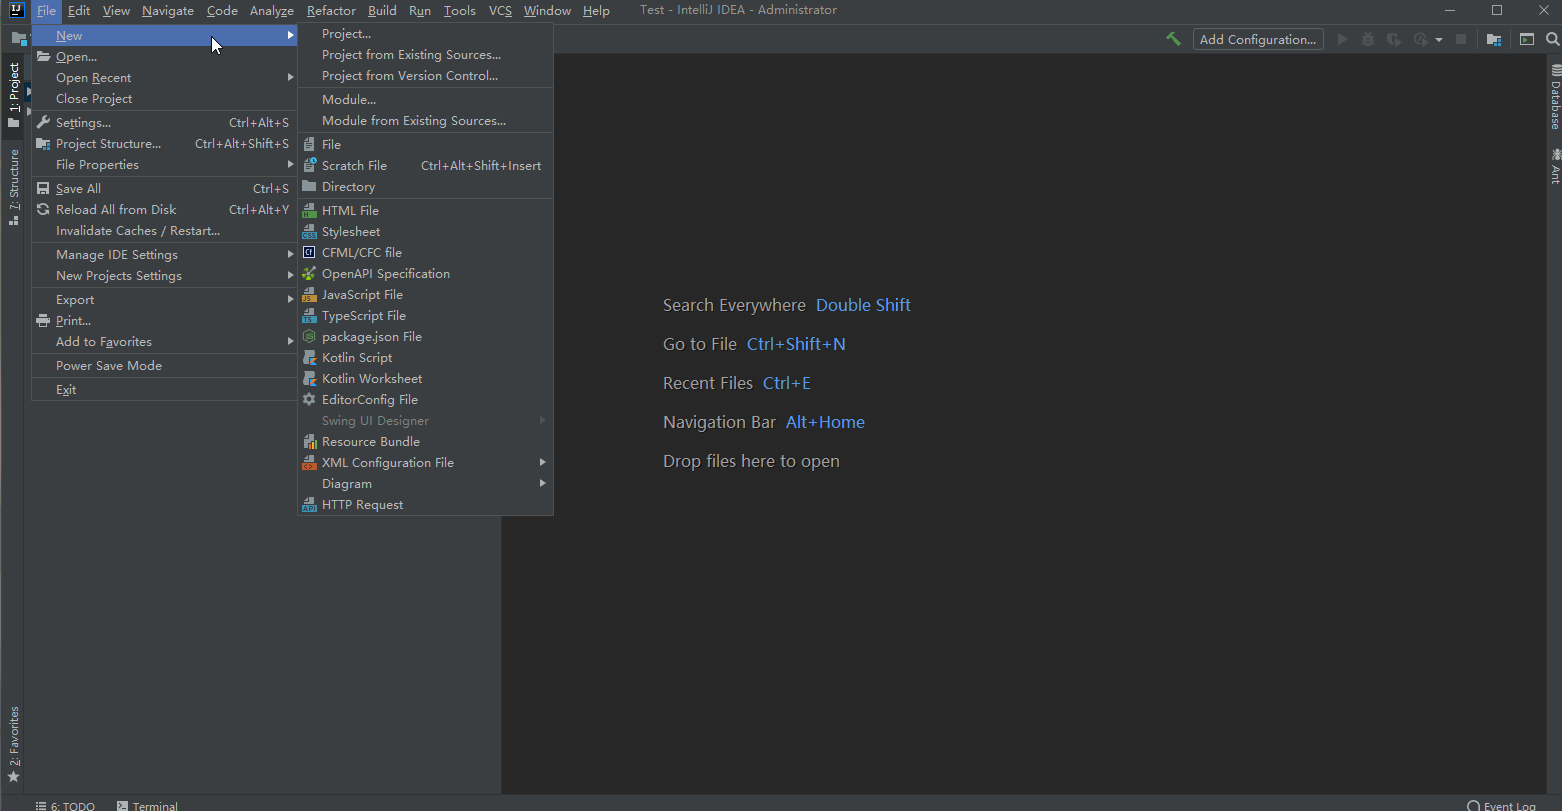
Task: Open the 6: TODO bottom tab
Action: tap(66, 806)
